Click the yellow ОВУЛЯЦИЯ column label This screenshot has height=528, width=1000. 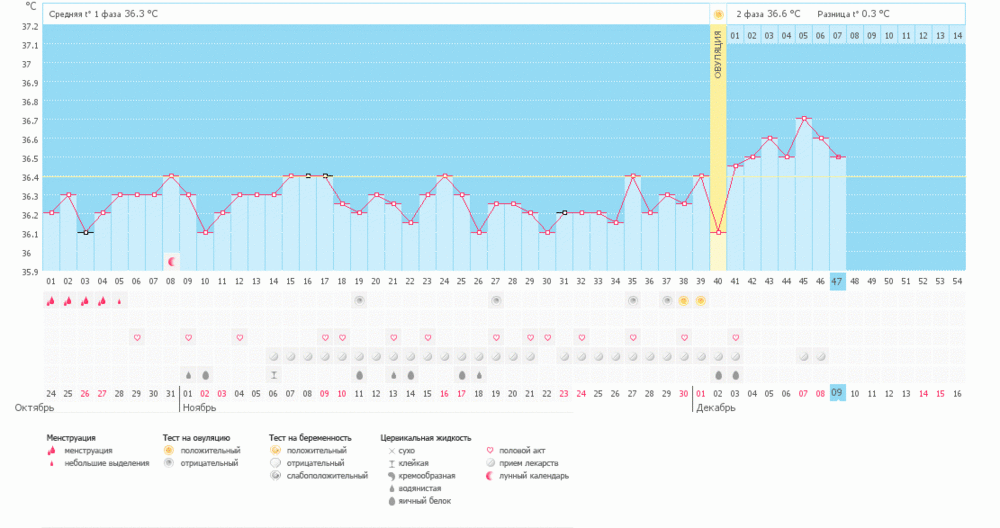[x=718, y=62]
